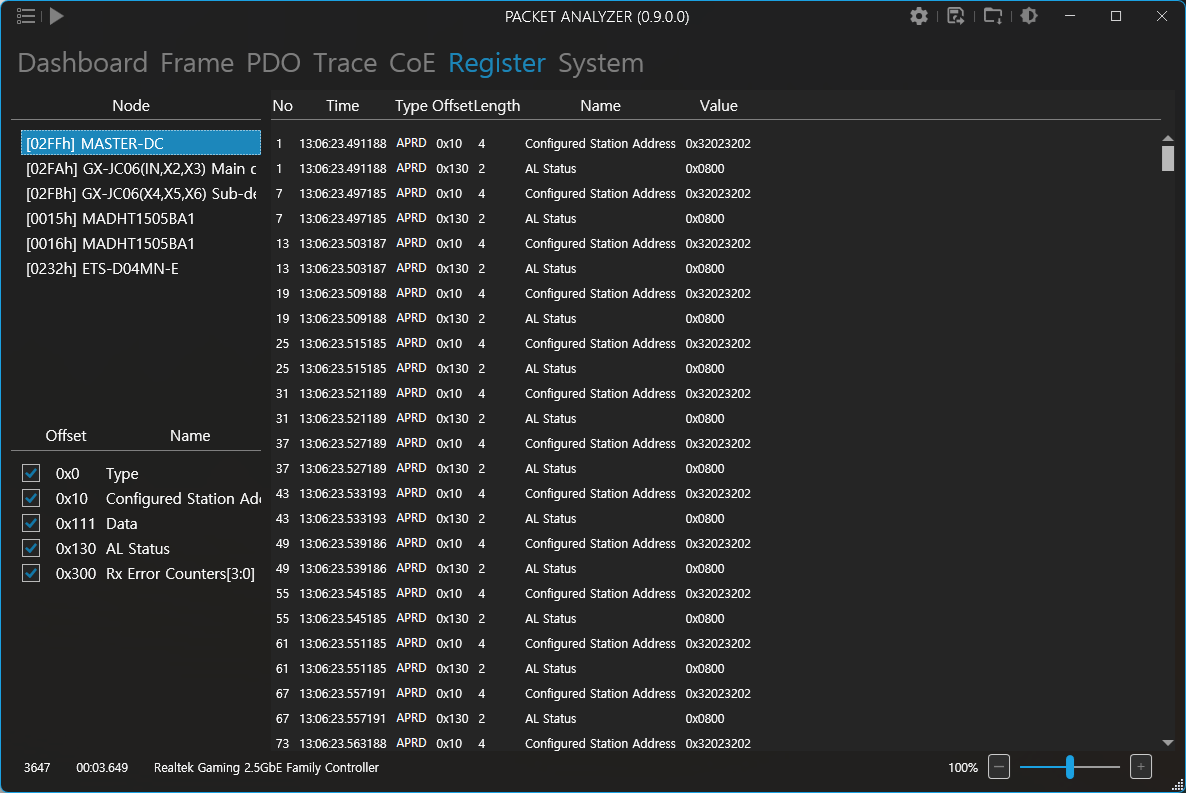This screenshot has width=1186, height=793.
Task: Open the list menu icon in title bar
Action: click(x=27, y=16)
